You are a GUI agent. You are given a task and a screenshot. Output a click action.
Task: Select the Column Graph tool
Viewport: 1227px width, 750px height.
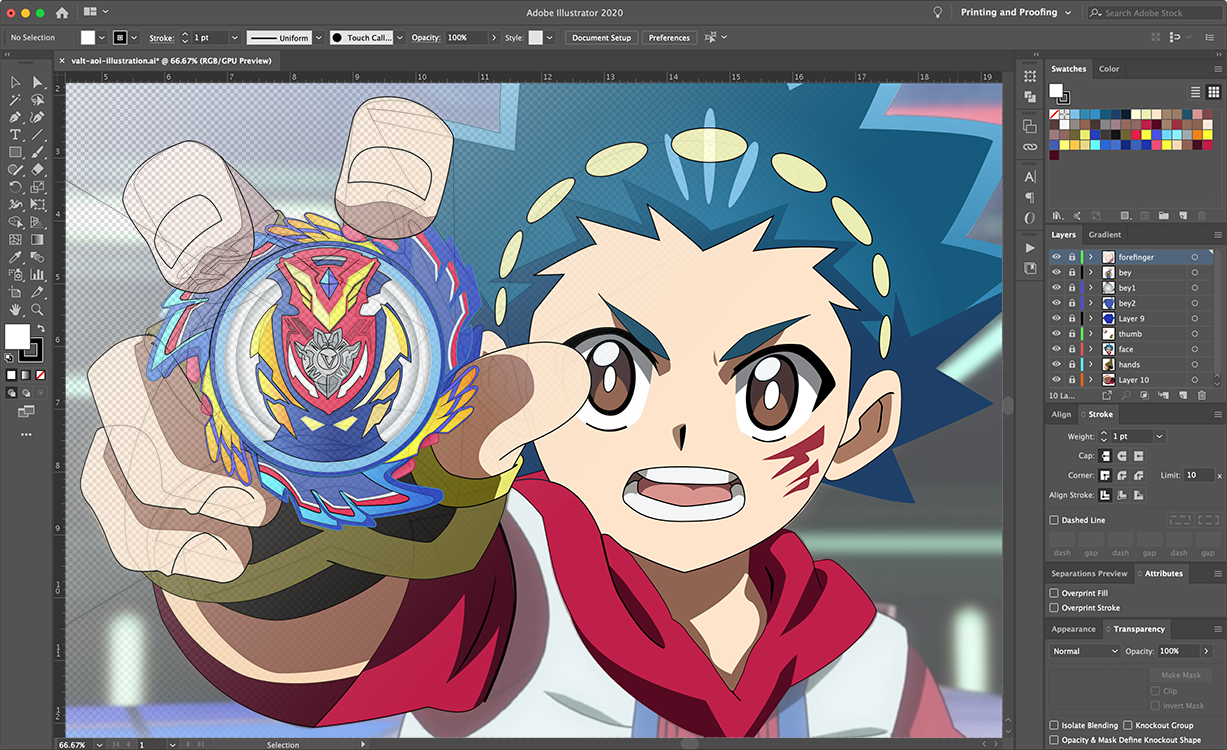point(37,275)
